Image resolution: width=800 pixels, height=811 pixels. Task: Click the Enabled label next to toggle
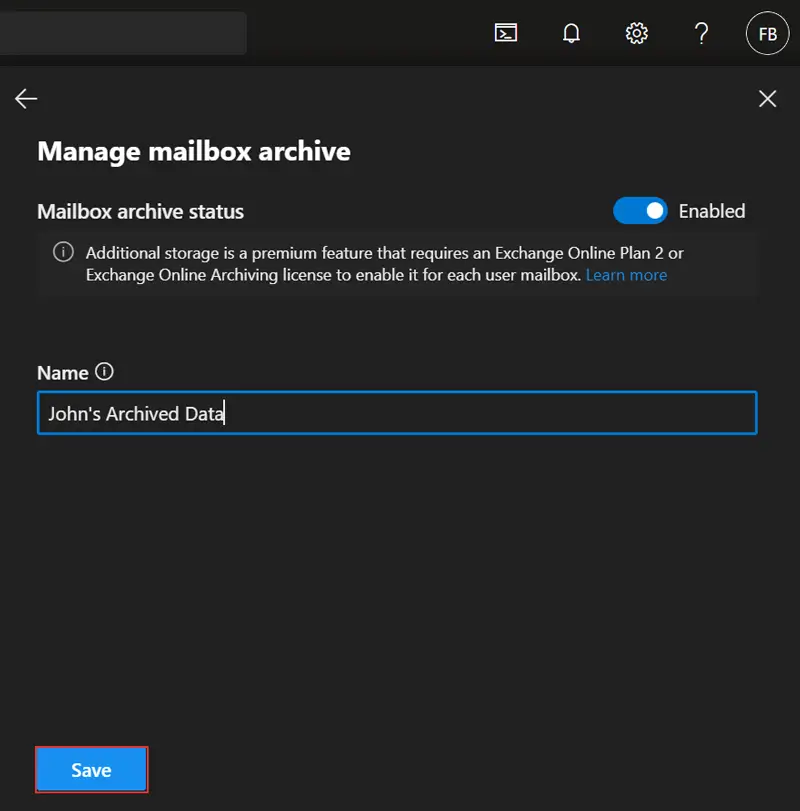(712, 211)
